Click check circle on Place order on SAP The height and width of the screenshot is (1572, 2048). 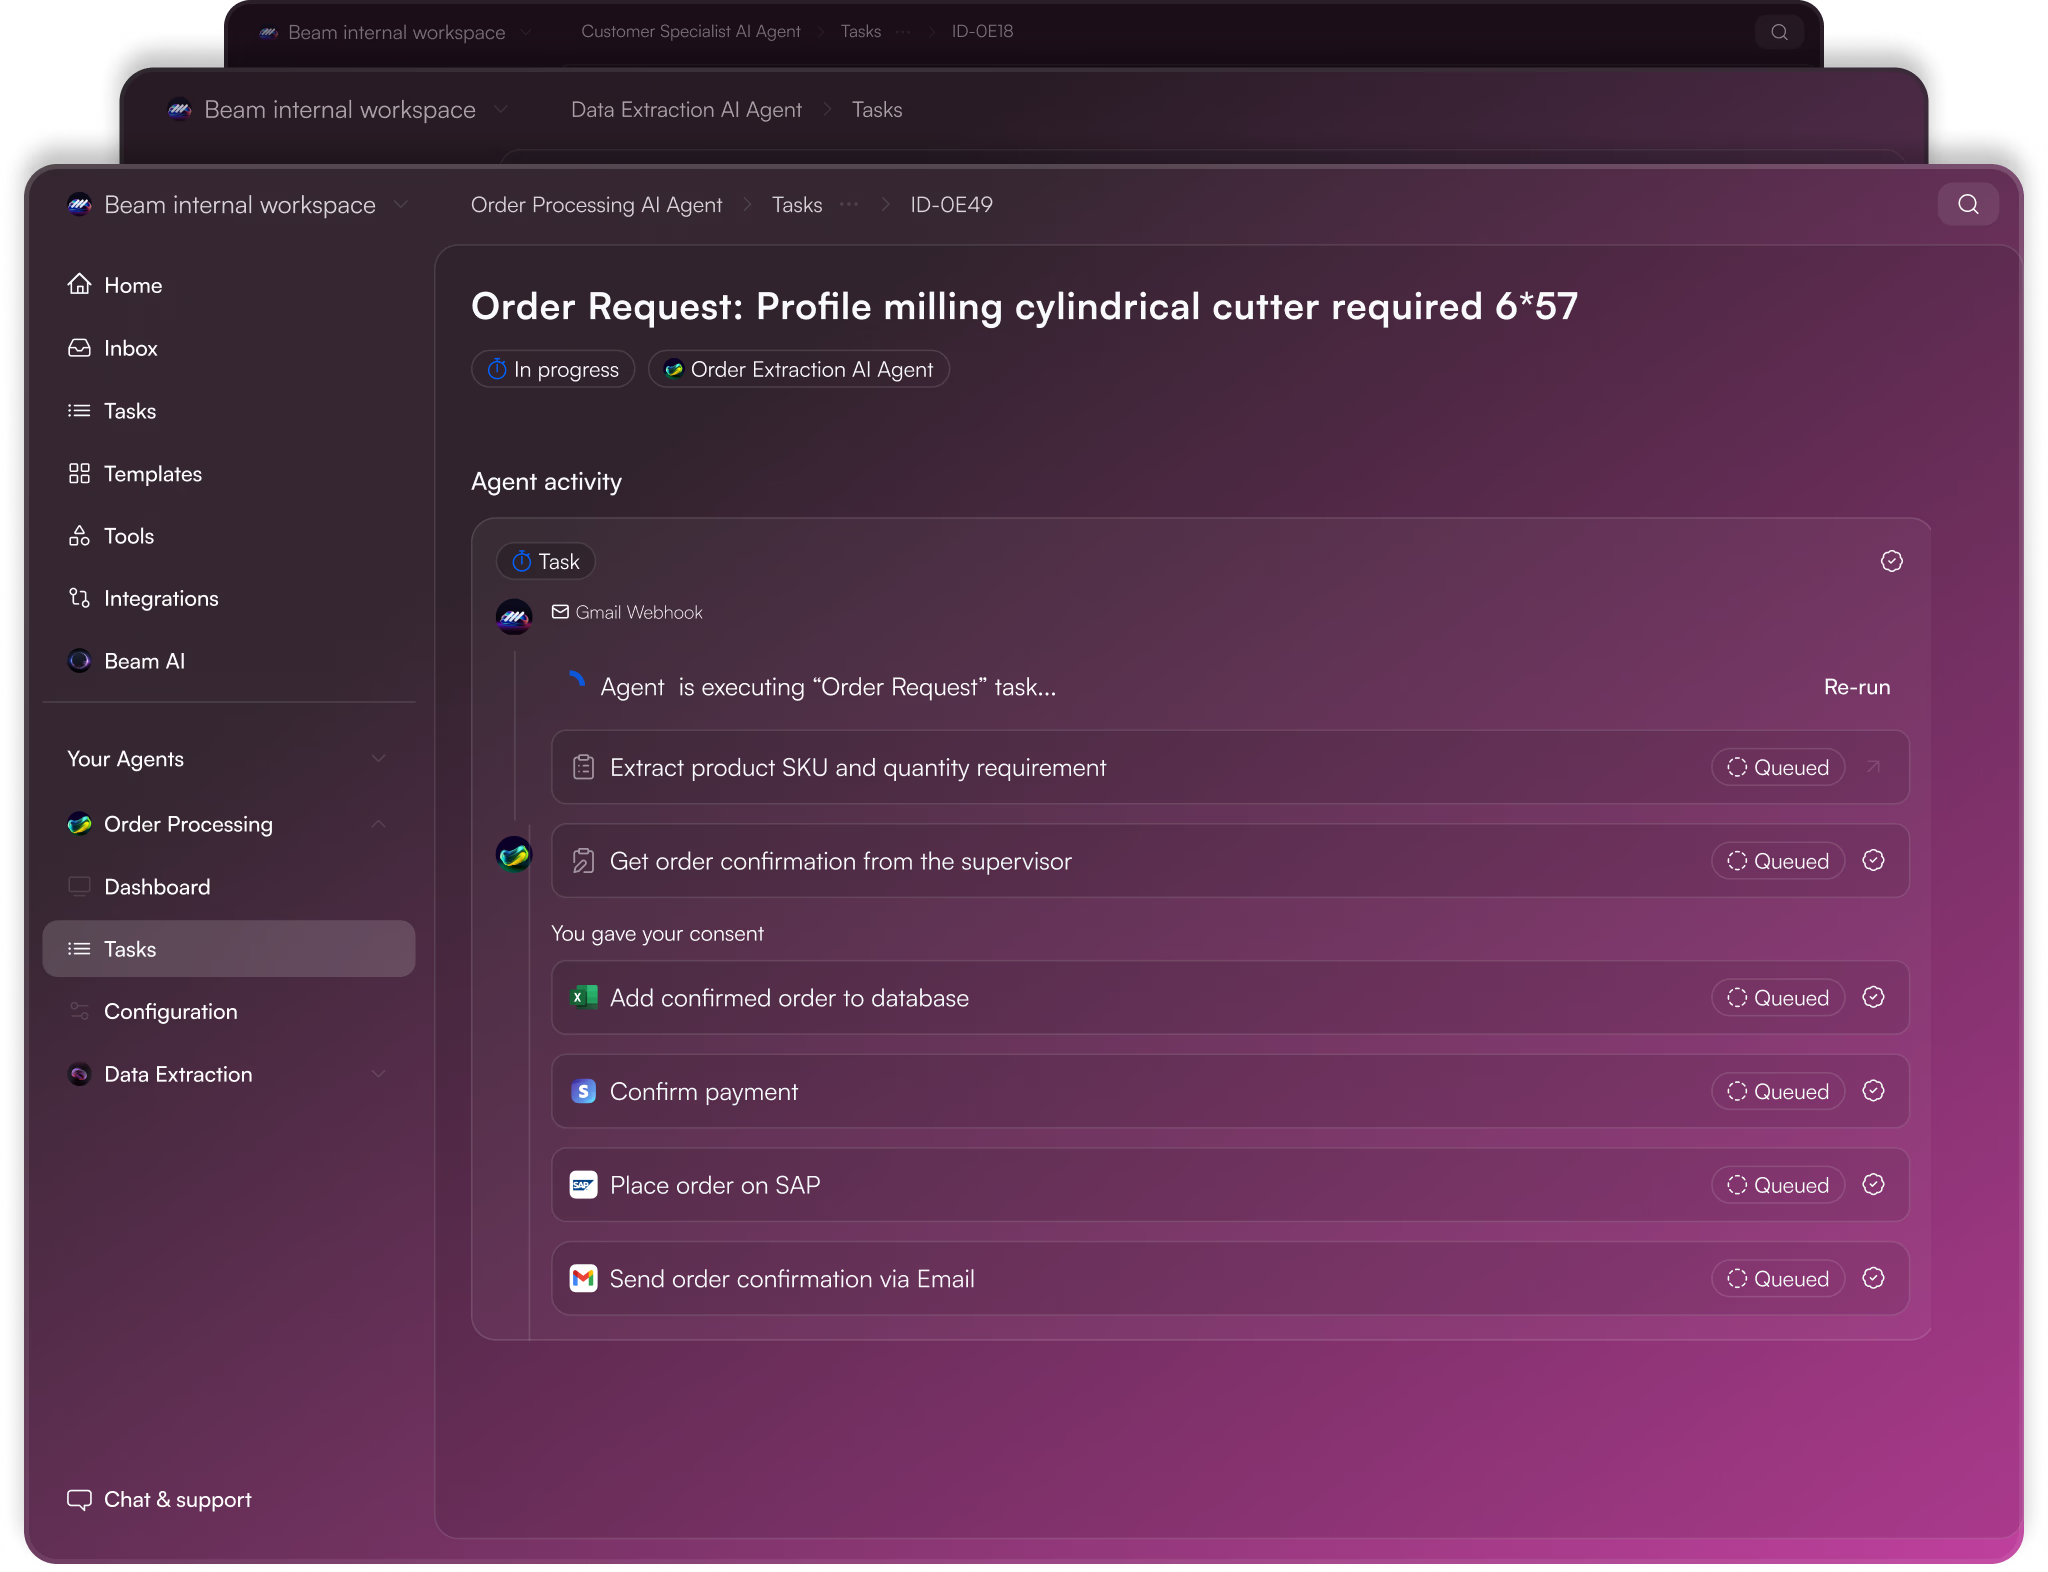(x=1873, y=1185)
